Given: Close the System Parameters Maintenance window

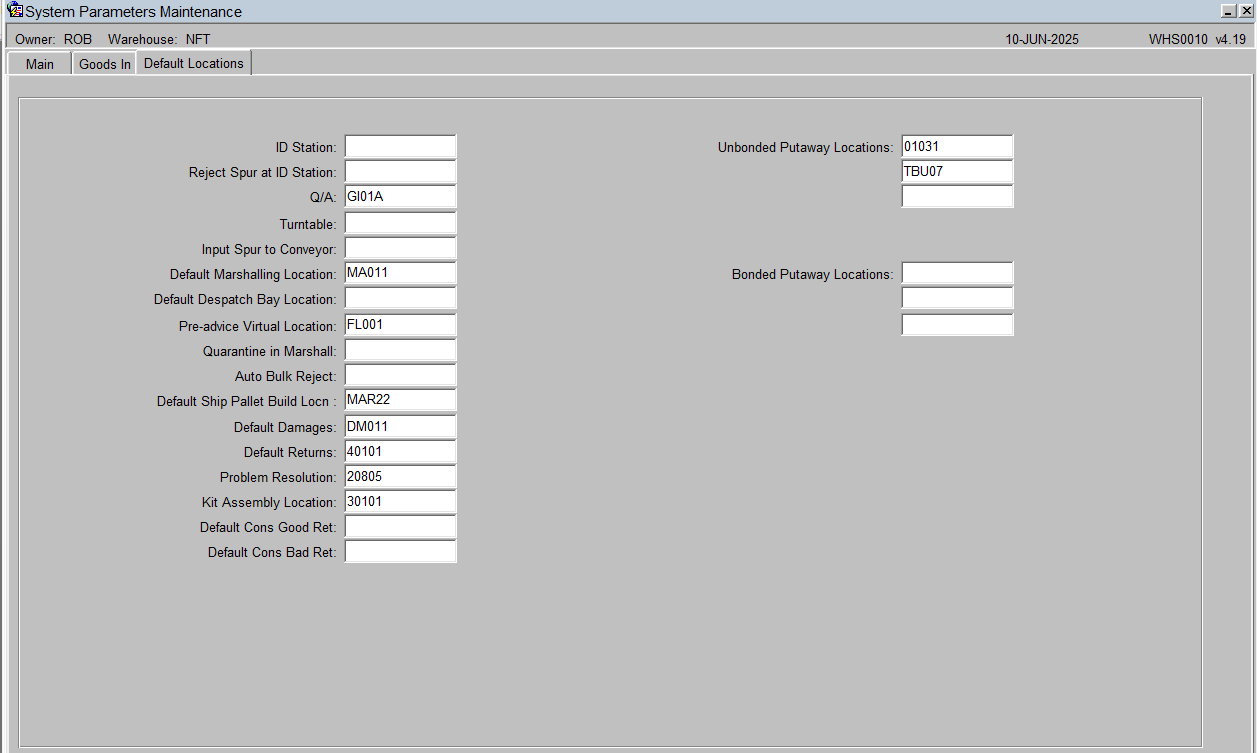Looking at the screenshot, I should point(1246,10).
